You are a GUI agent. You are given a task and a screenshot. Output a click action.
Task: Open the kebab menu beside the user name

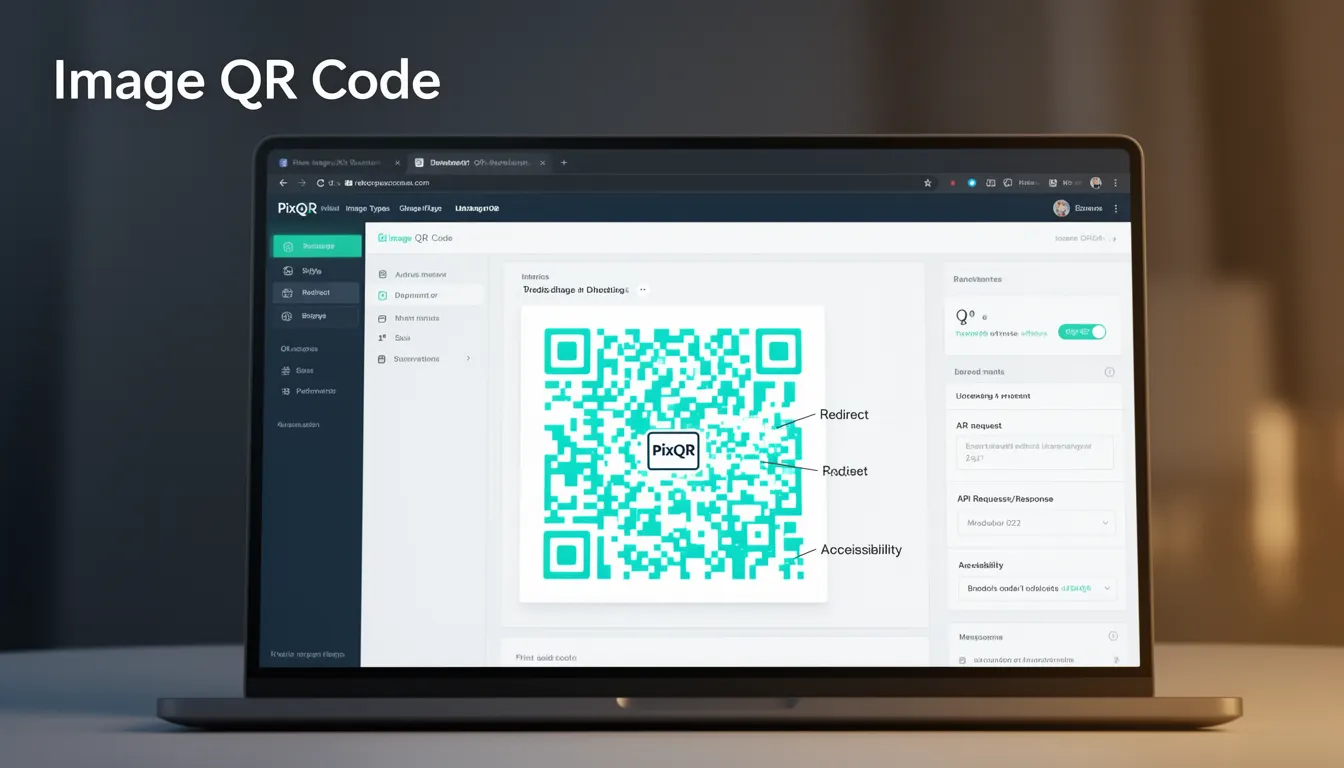pyautogui.click(x=1116, y=208)
